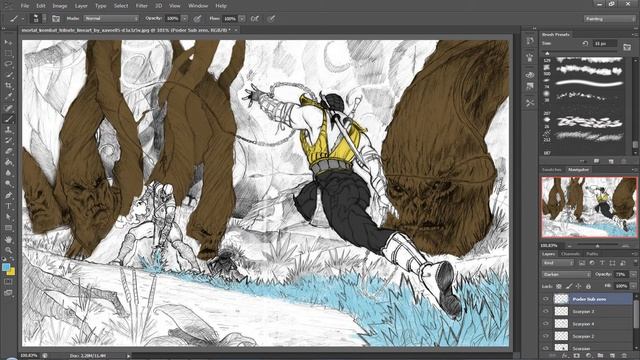The height and width of the screenshot is (360, 640).
Task: Add a layer style with fx icon
Action: (564, 356)
